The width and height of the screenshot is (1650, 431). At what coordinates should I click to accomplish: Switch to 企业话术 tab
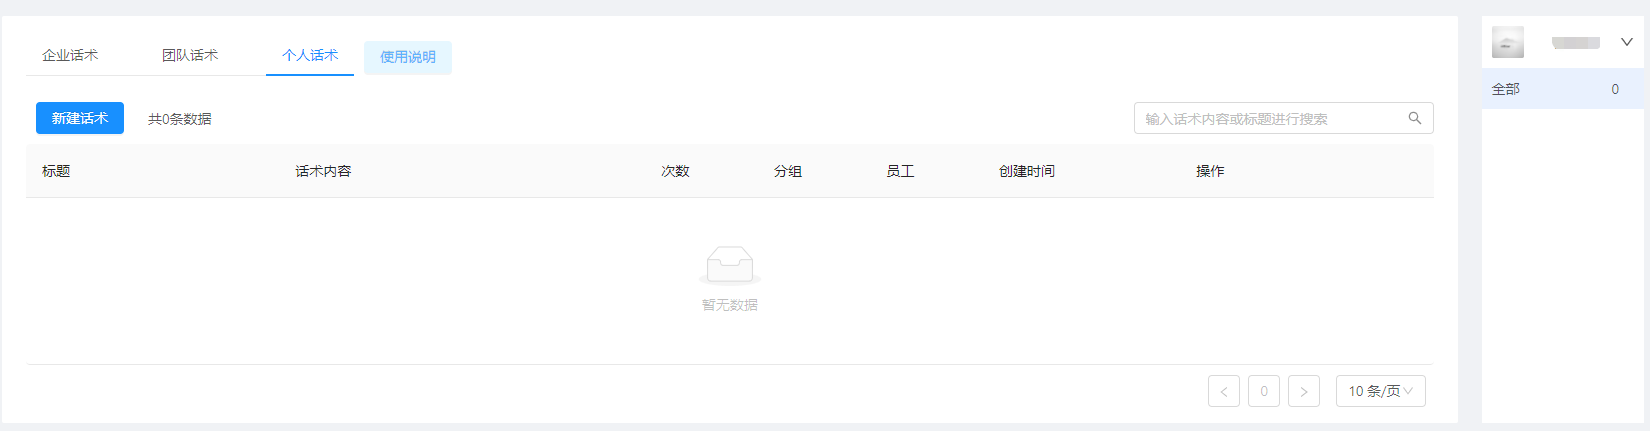click(x=70, y=55)
